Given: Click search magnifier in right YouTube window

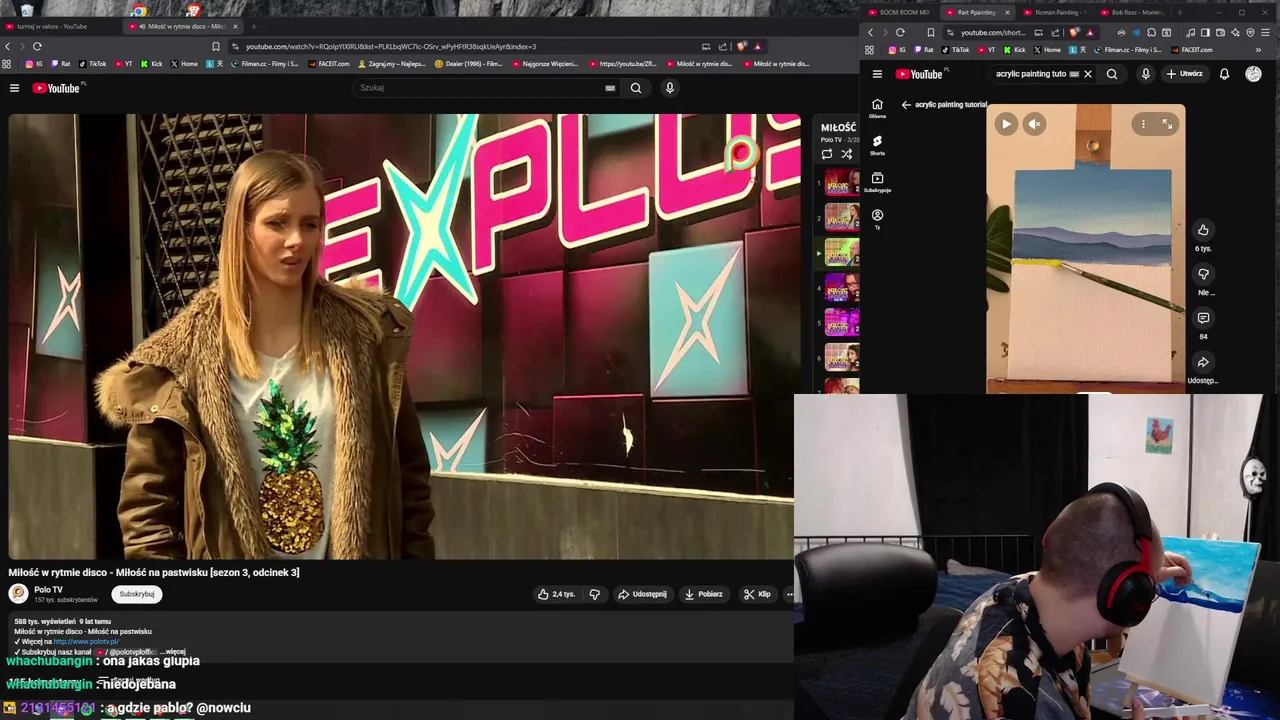Looking at the screenshot, I should 1112,74.
